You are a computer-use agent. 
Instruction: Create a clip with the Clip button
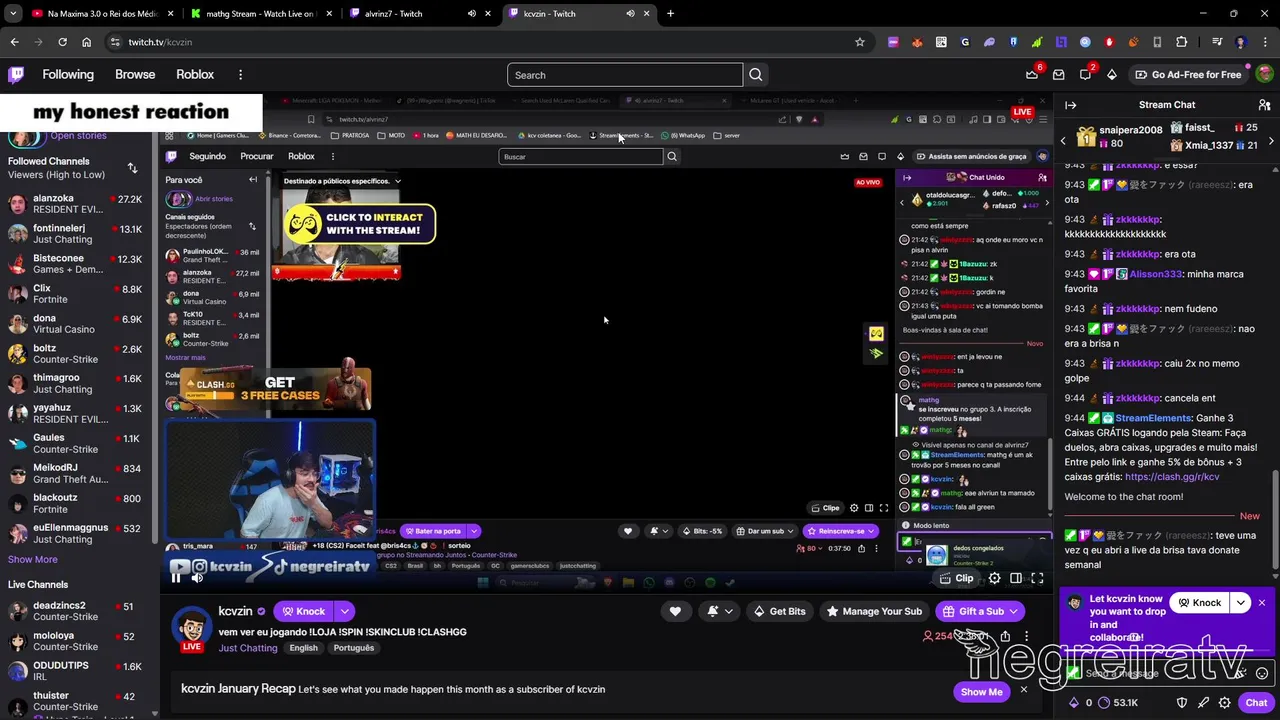point(957,578)
